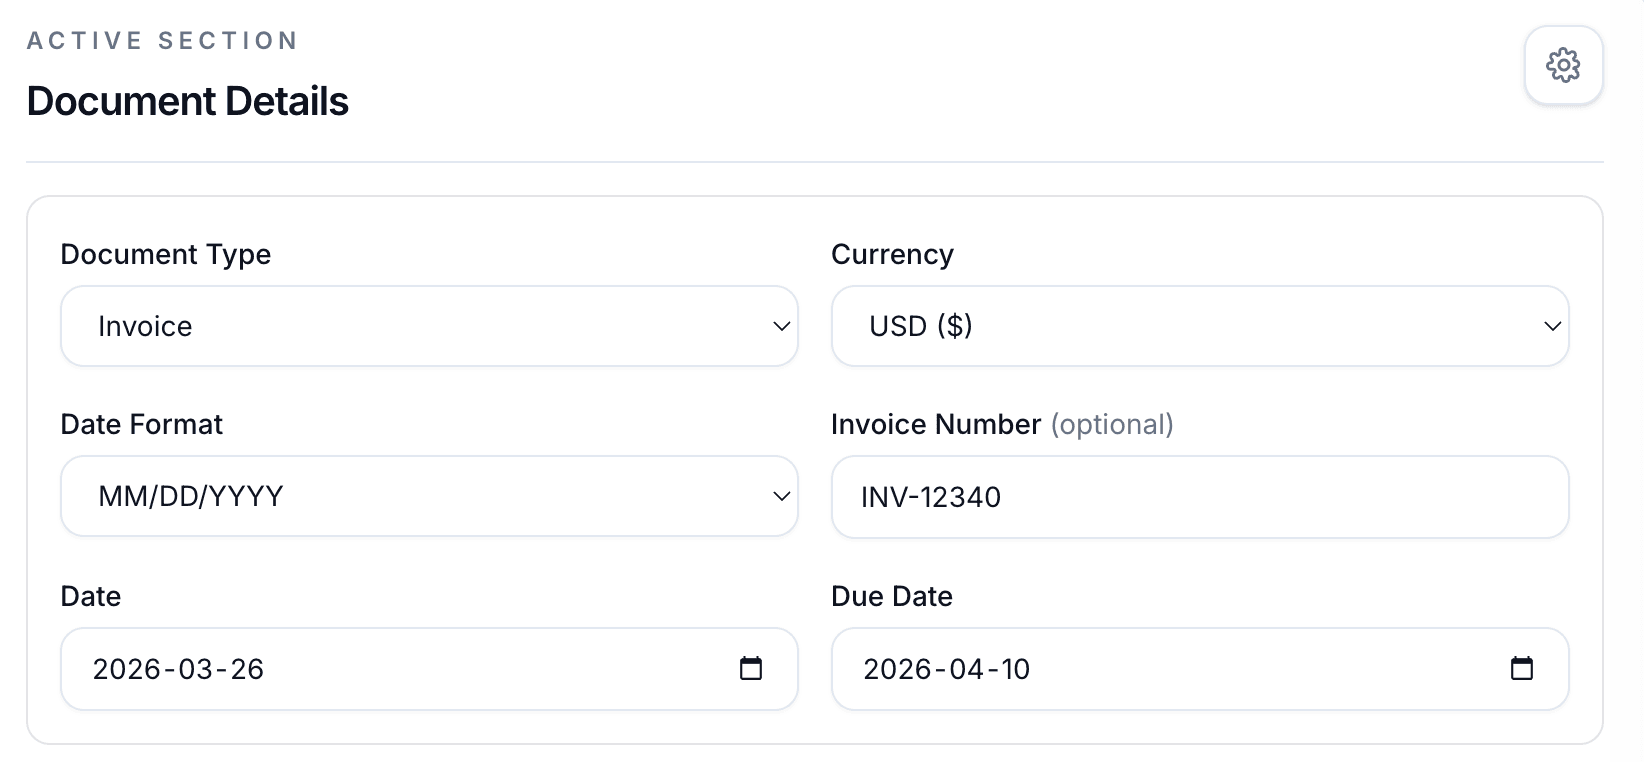Screen dimensions: 1644x762
Task: Click the Invoice Number (optional) label
Action: click(1002, 424)
